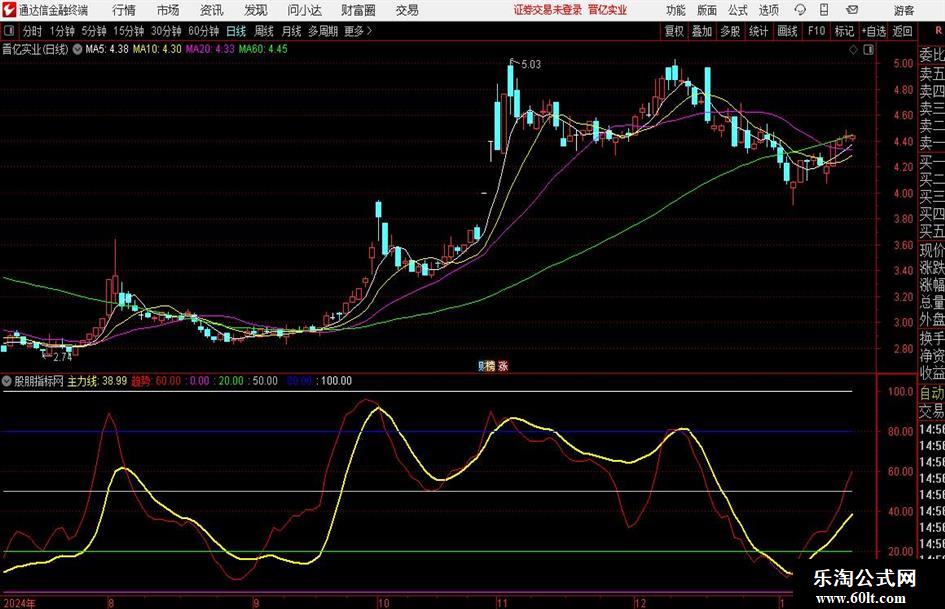Open the 问小达 menu
The height and width of the screenshot is (609, 945).
pos(304,10)
